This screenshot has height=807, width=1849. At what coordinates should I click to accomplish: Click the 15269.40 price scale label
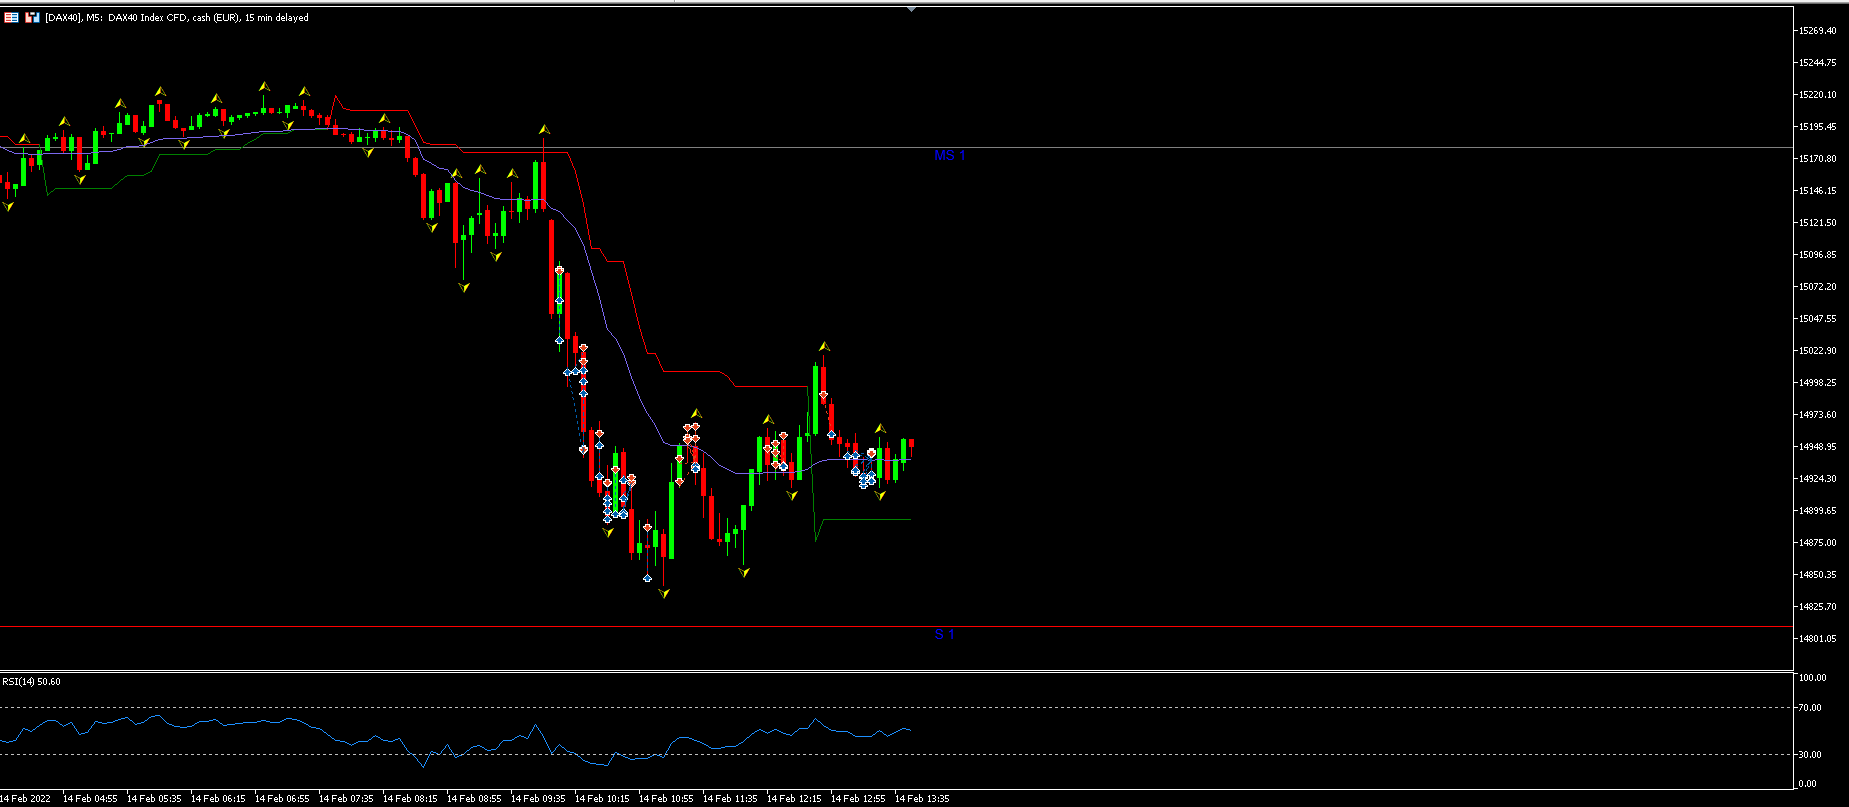point(1817,31)
